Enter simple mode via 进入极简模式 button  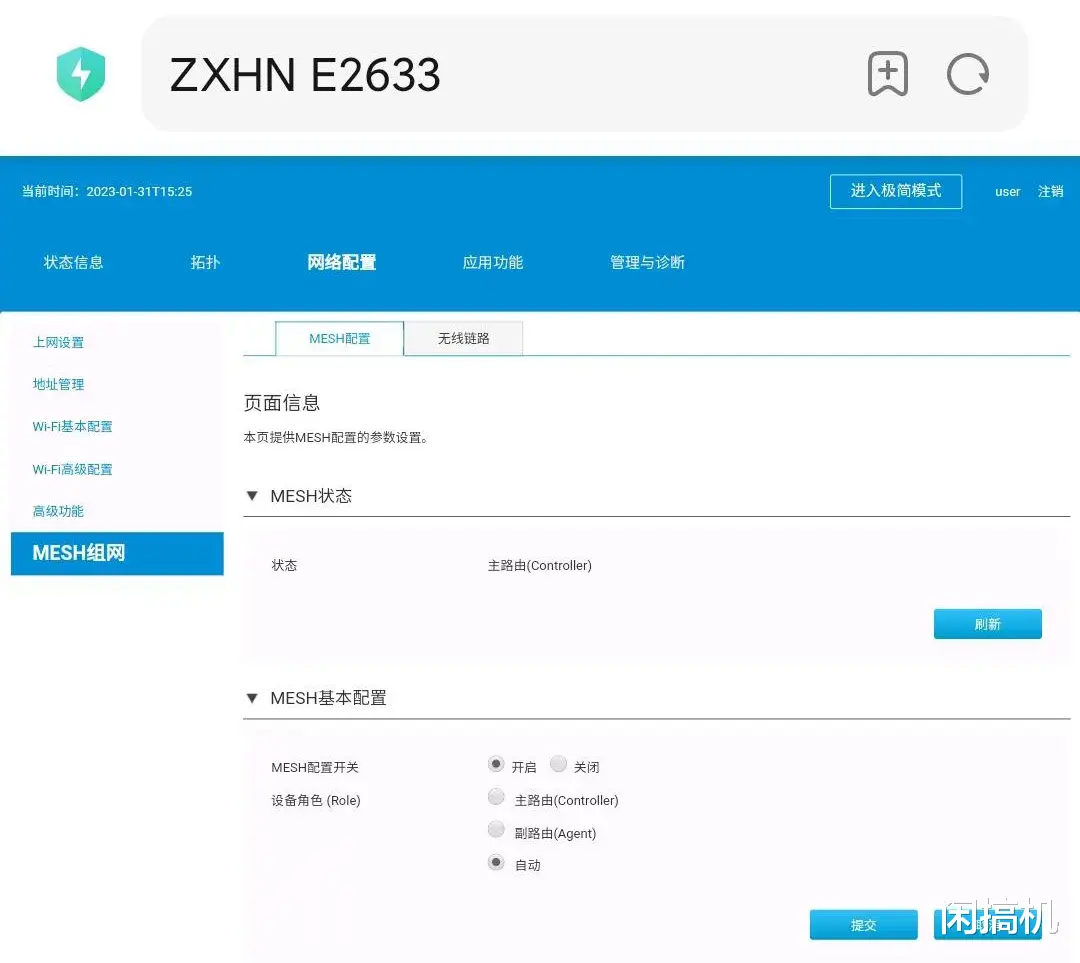tap(895, 191)
